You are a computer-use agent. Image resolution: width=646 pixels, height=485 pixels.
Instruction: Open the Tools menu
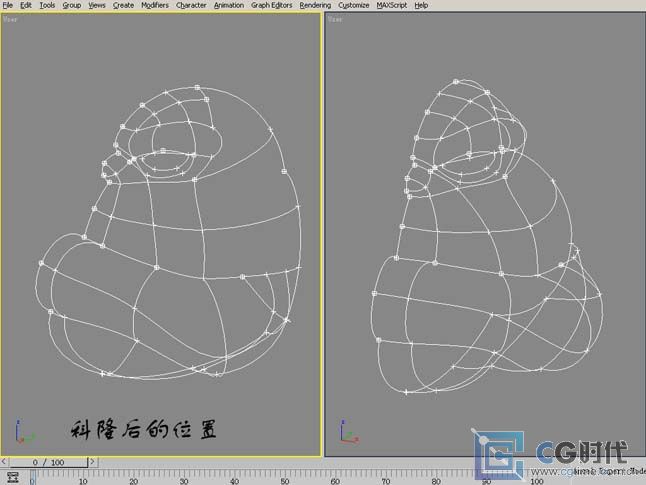tap(47, 5)
